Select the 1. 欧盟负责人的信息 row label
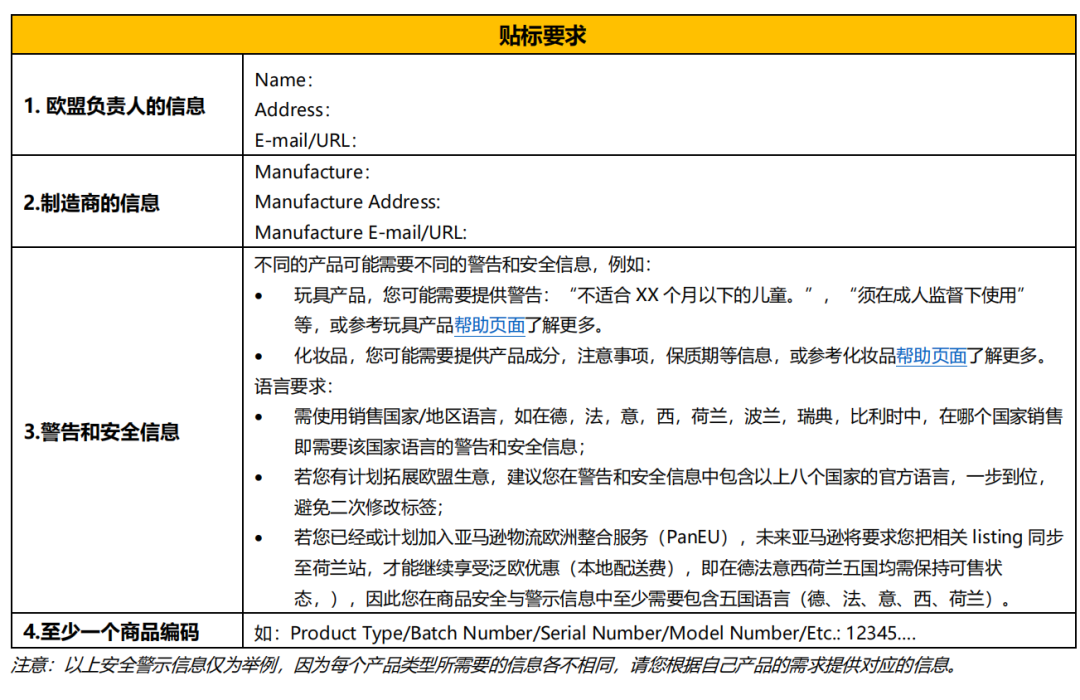This screenshot has height=700, width=1080. (x=114, y=105)
